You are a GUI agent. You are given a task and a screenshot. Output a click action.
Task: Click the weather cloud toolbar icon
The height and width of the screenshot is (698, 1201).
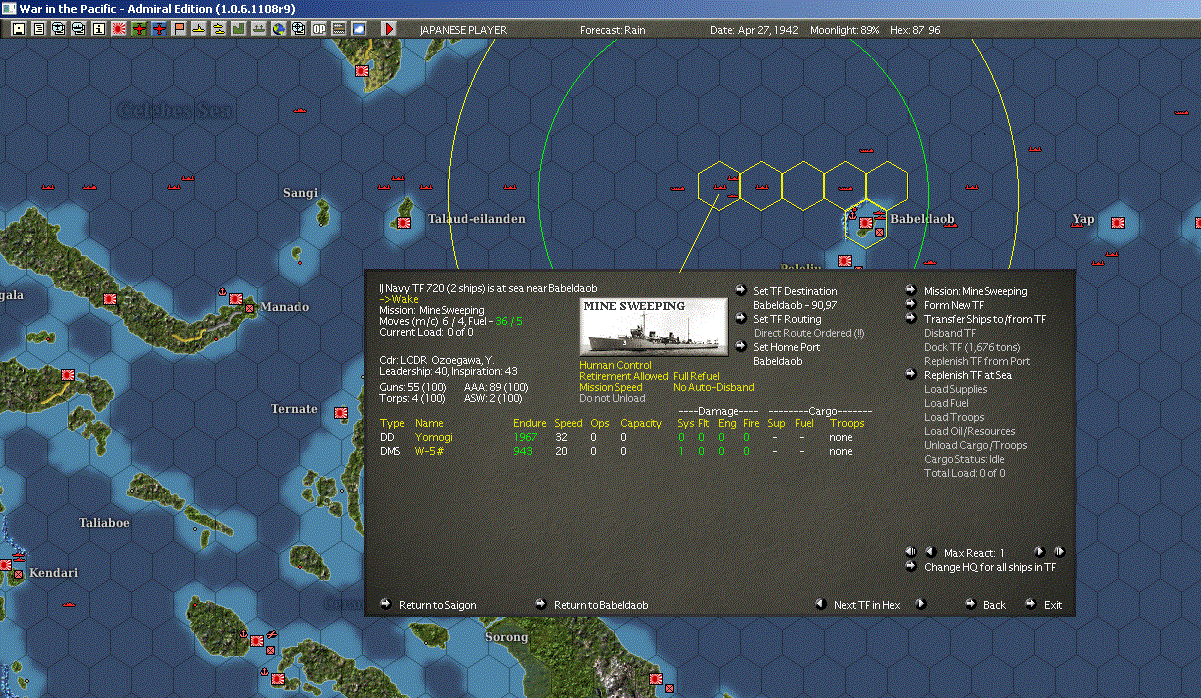(358, 29)
